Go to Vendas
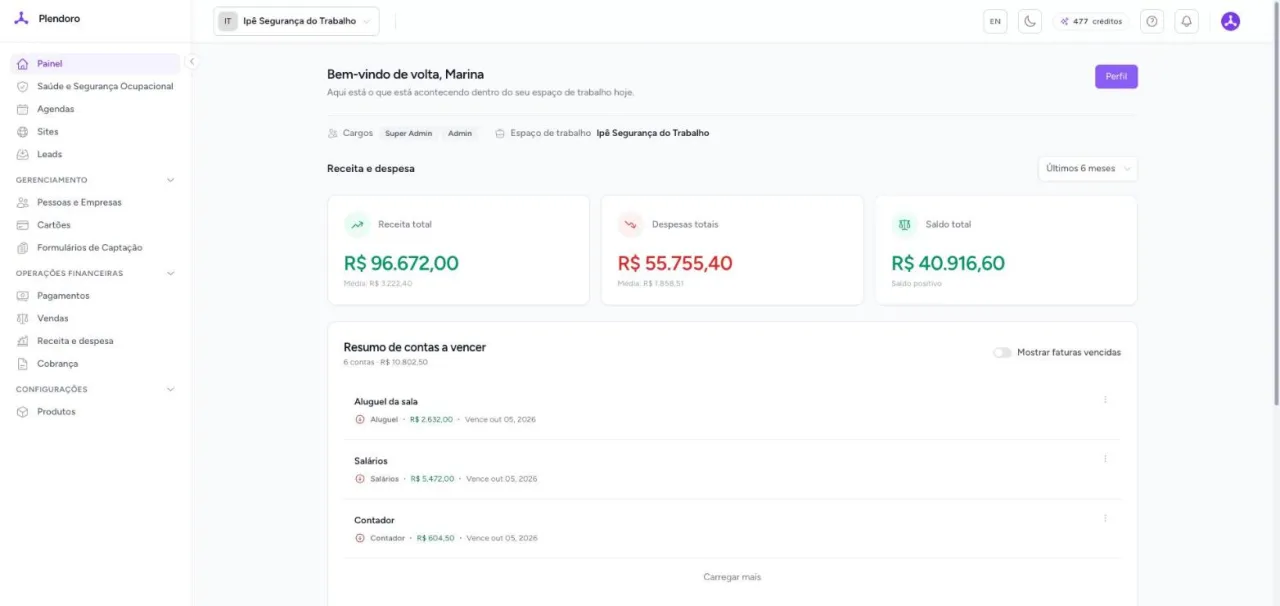1280x606 pixels. coord(95,318)
